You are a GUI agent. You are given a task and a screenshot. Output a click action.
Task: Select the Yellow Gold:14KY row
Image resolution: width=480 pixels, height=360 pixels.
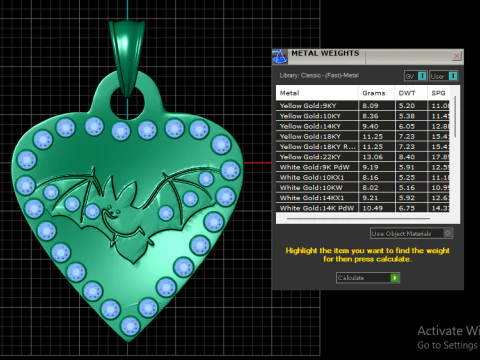[363, 126]
